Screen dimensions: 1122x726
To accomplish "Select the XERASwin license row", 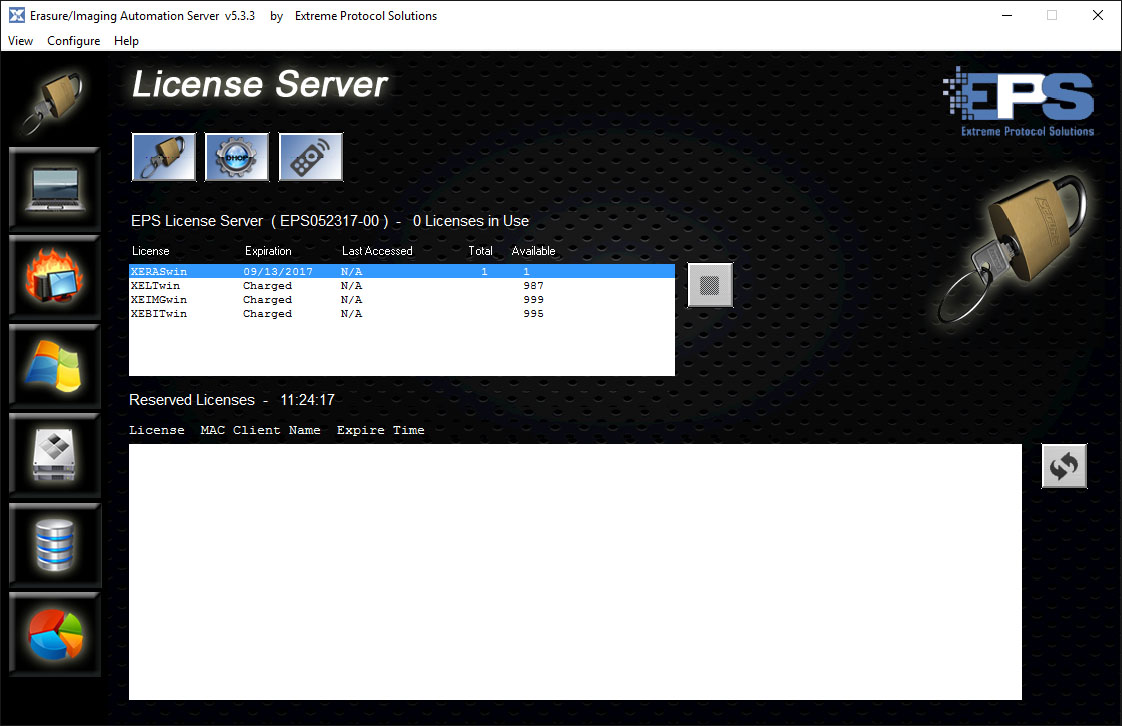I will pyautogui.click(x=401, y=271).
